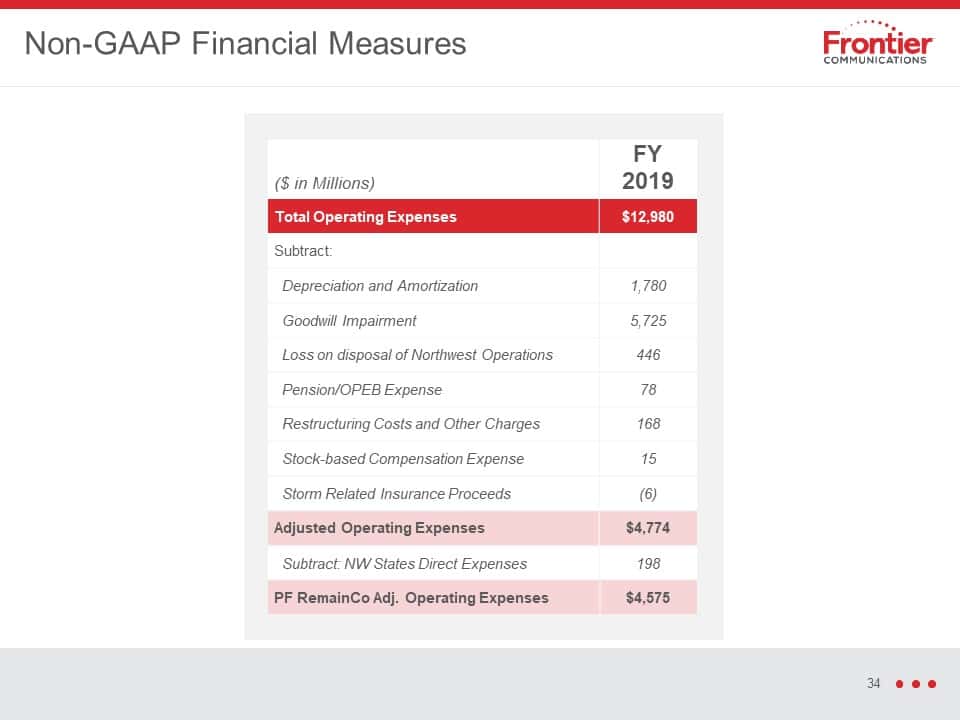960x720 pixels.
Task: Select the Restructuring Costs and Other Charges row
Action: point(482,424)
